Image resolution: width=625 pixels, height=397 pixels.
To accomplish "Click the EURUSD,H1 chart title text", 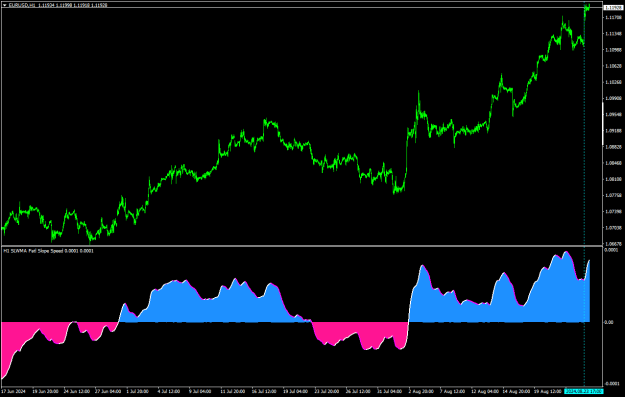I will (x=22, y=5).
